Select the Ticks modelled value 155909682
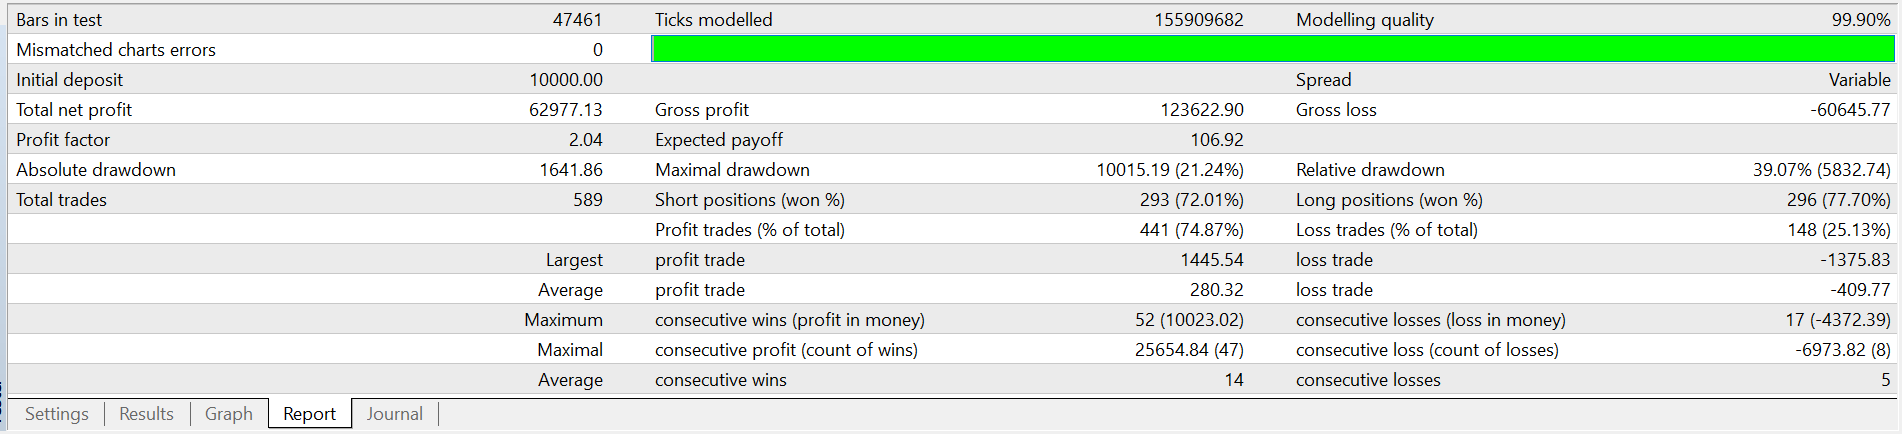 (x=1199, y=20)
